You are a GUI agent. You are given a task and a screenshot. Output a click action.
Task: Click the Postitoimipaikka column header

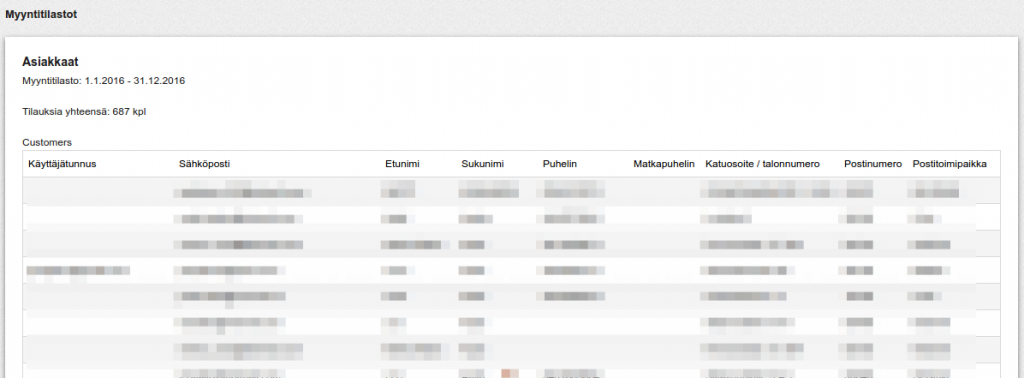point(950,164)
